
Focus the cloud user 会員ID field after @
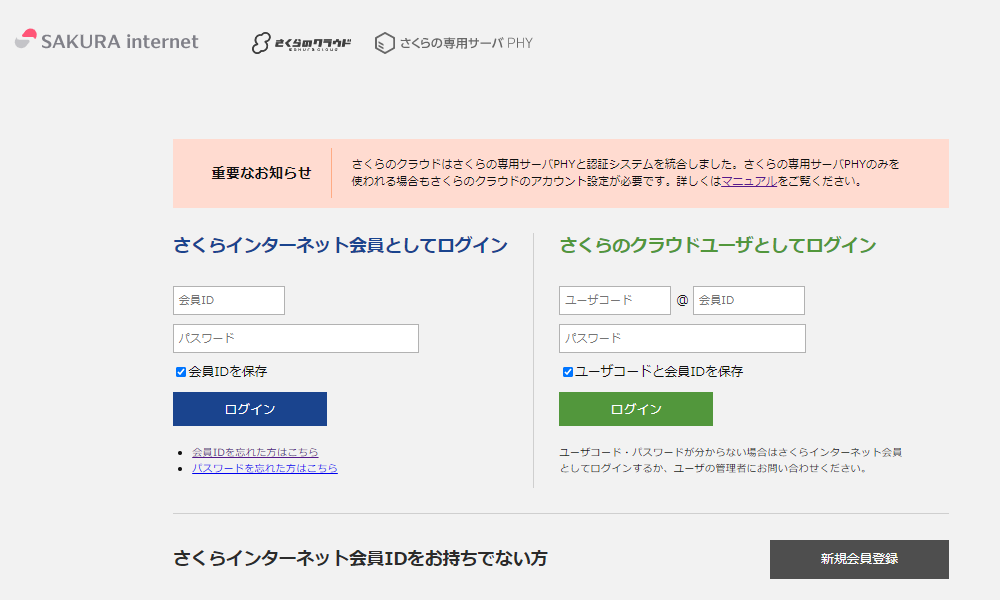coord(749,300)
